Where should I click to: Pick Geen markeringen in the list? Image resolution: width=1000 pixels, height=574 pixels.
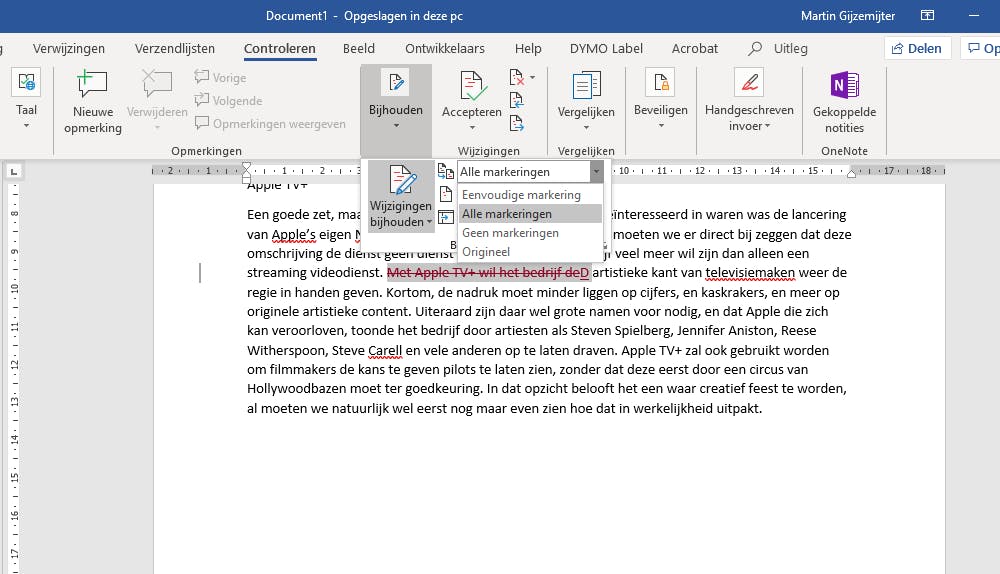(x=530, y=233)
